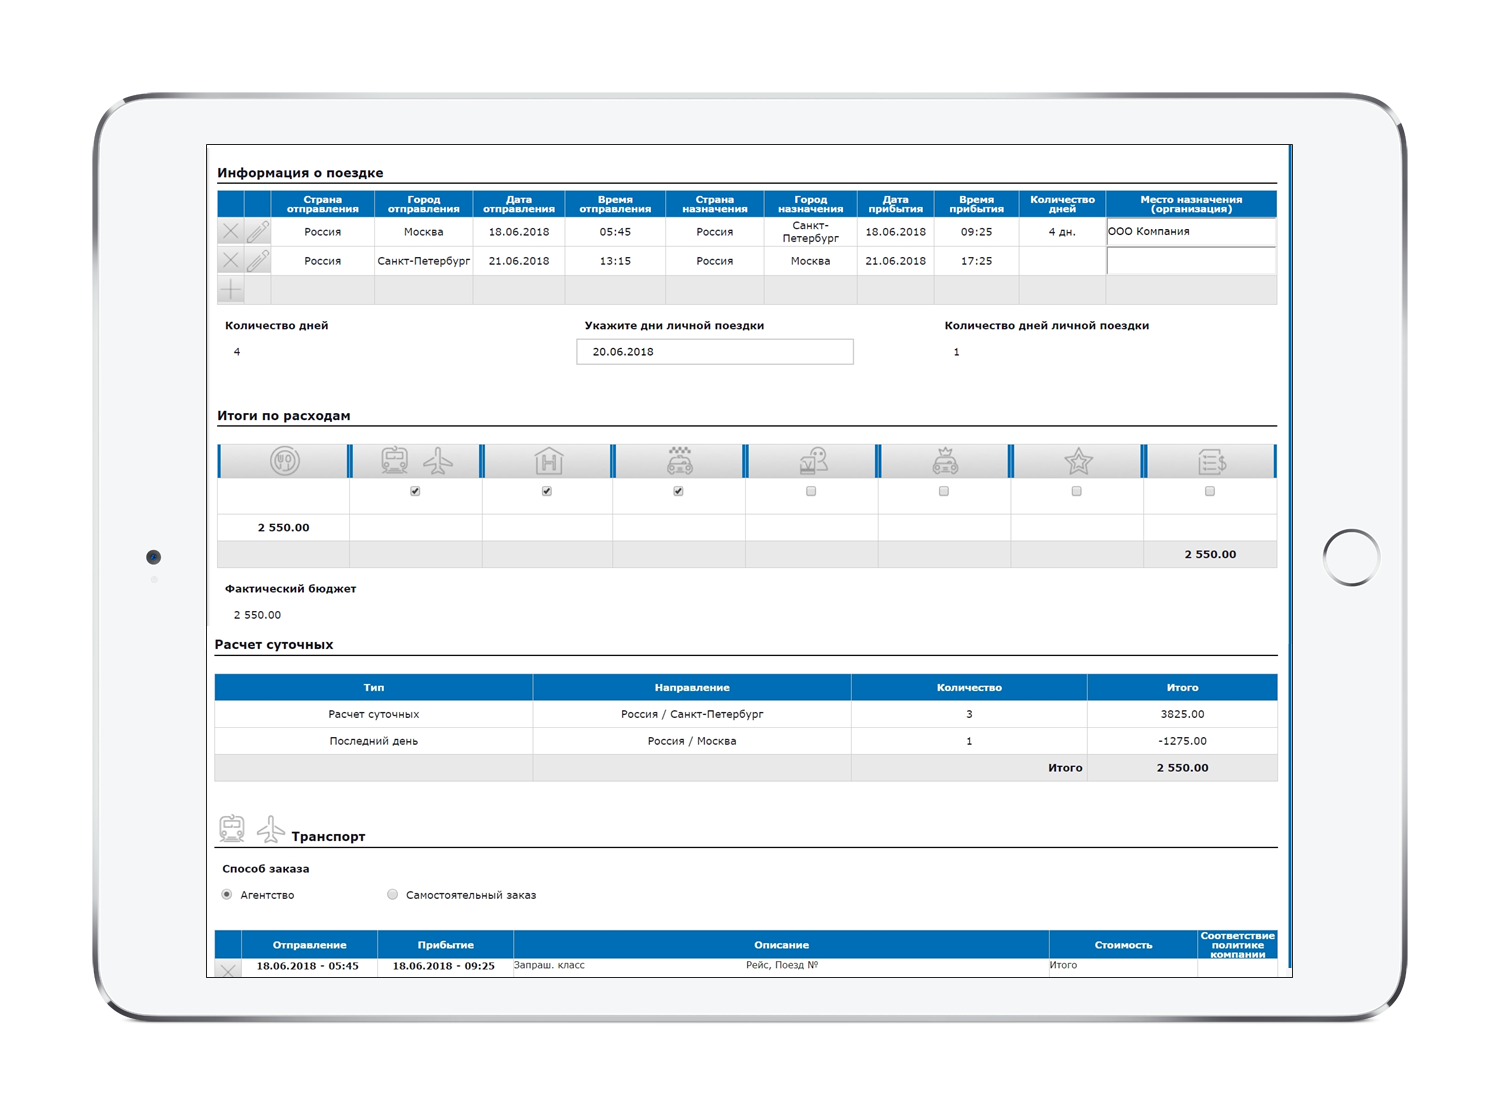1500x1114 pixels.
Task: Edit the Санкт-Петербург departure trip row
Action: click(257, 261)
